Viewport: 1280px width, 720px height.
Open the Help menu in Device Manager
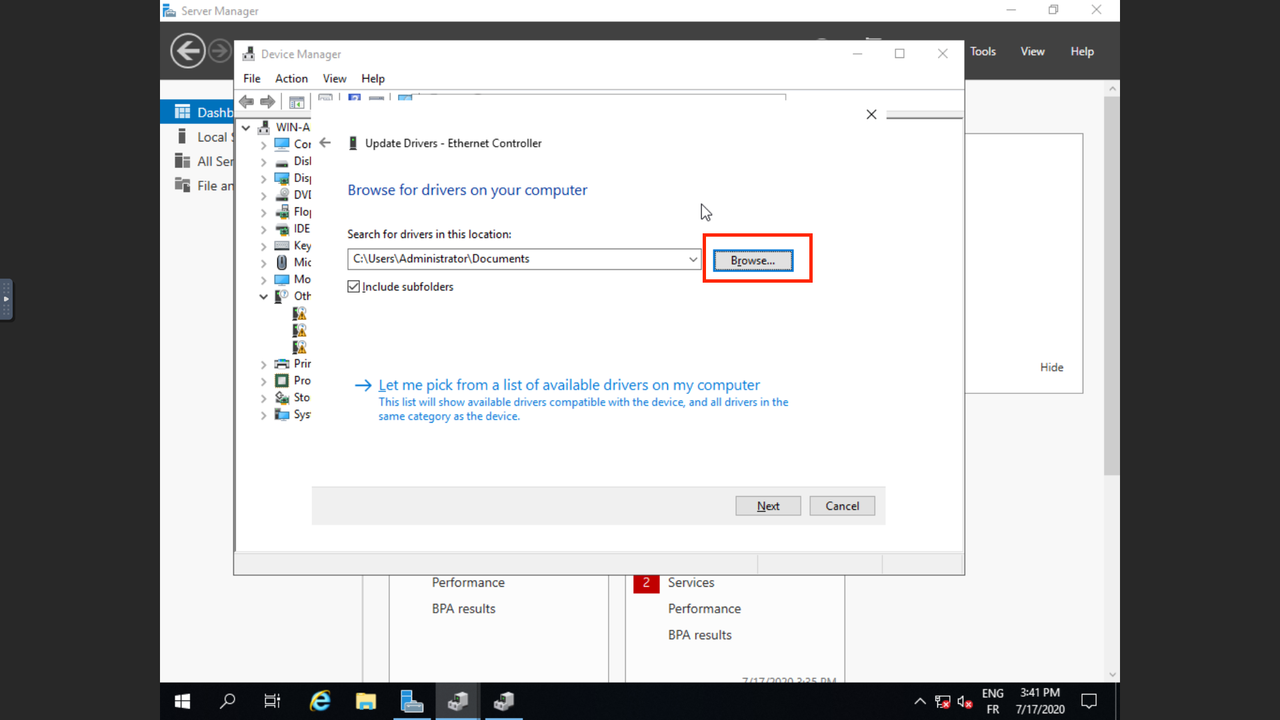pyautogui.click(x=373, y=78)
